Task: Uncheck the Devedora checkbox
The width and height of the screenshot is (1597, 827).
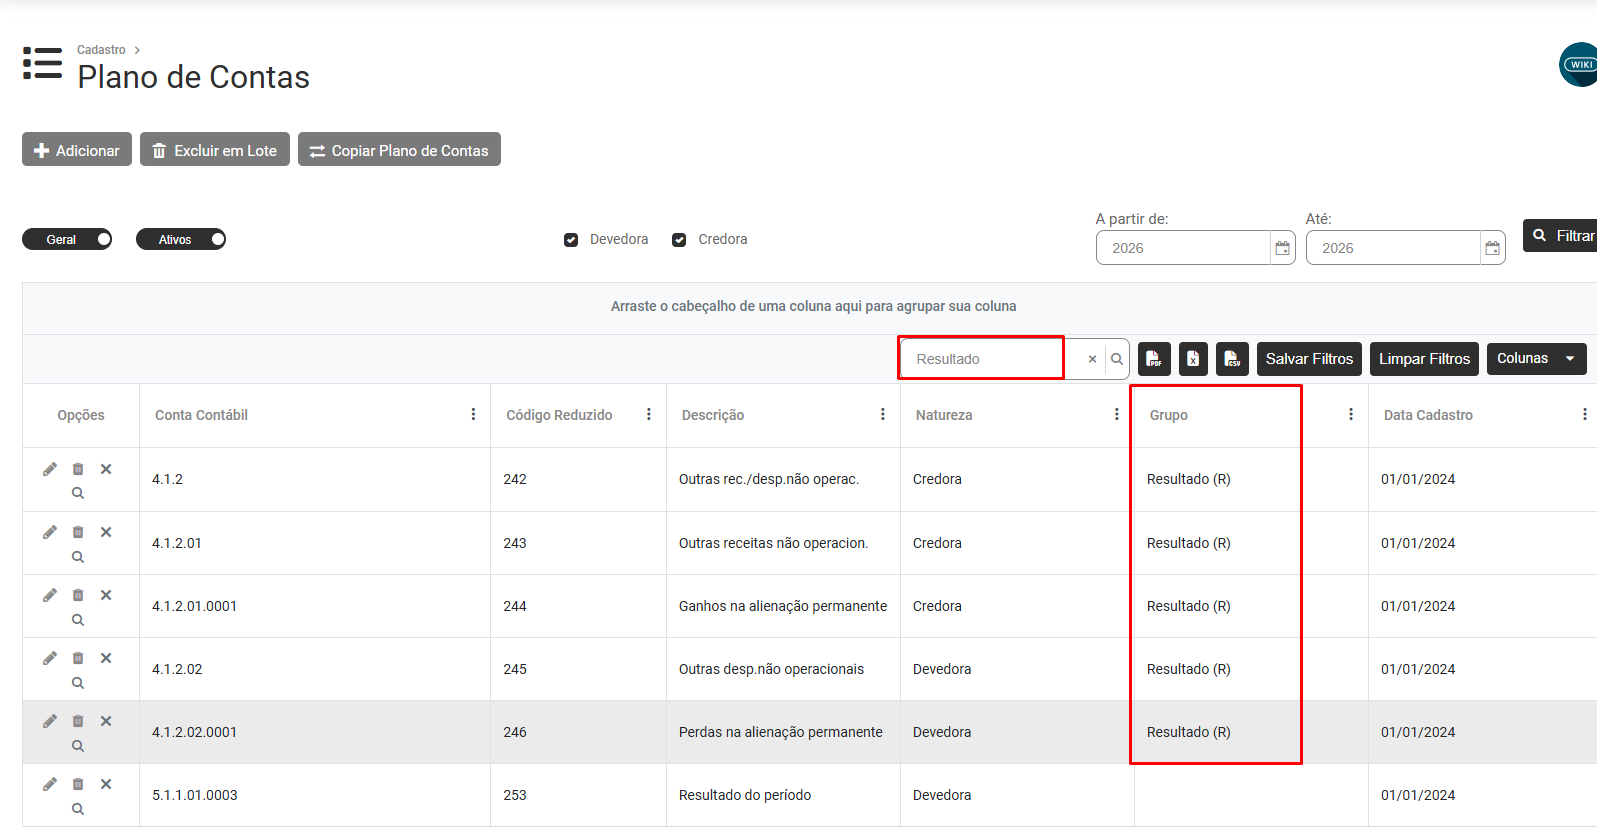Action: (571, 240)
